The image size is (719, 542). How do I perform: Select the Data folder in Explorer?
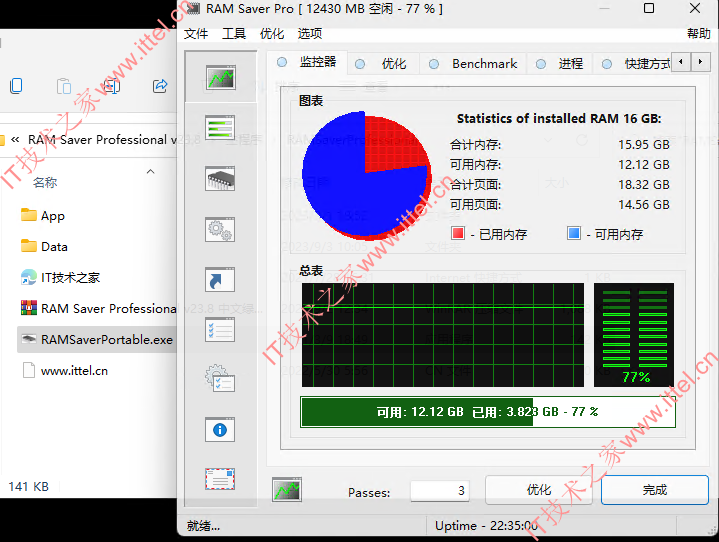[44, 246]
